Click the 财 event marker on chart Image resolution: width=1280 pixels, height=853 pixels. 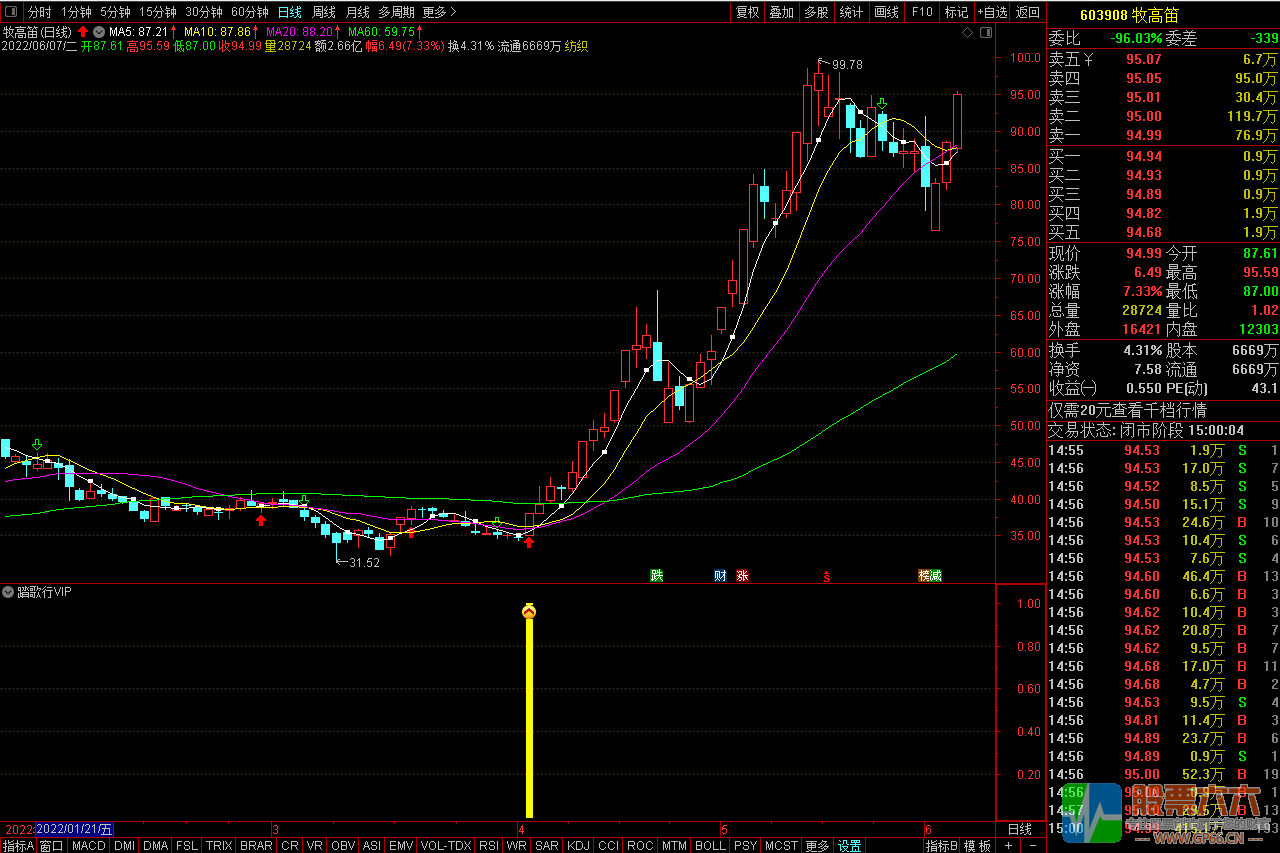pyautogui.click(x=720, y=575)
